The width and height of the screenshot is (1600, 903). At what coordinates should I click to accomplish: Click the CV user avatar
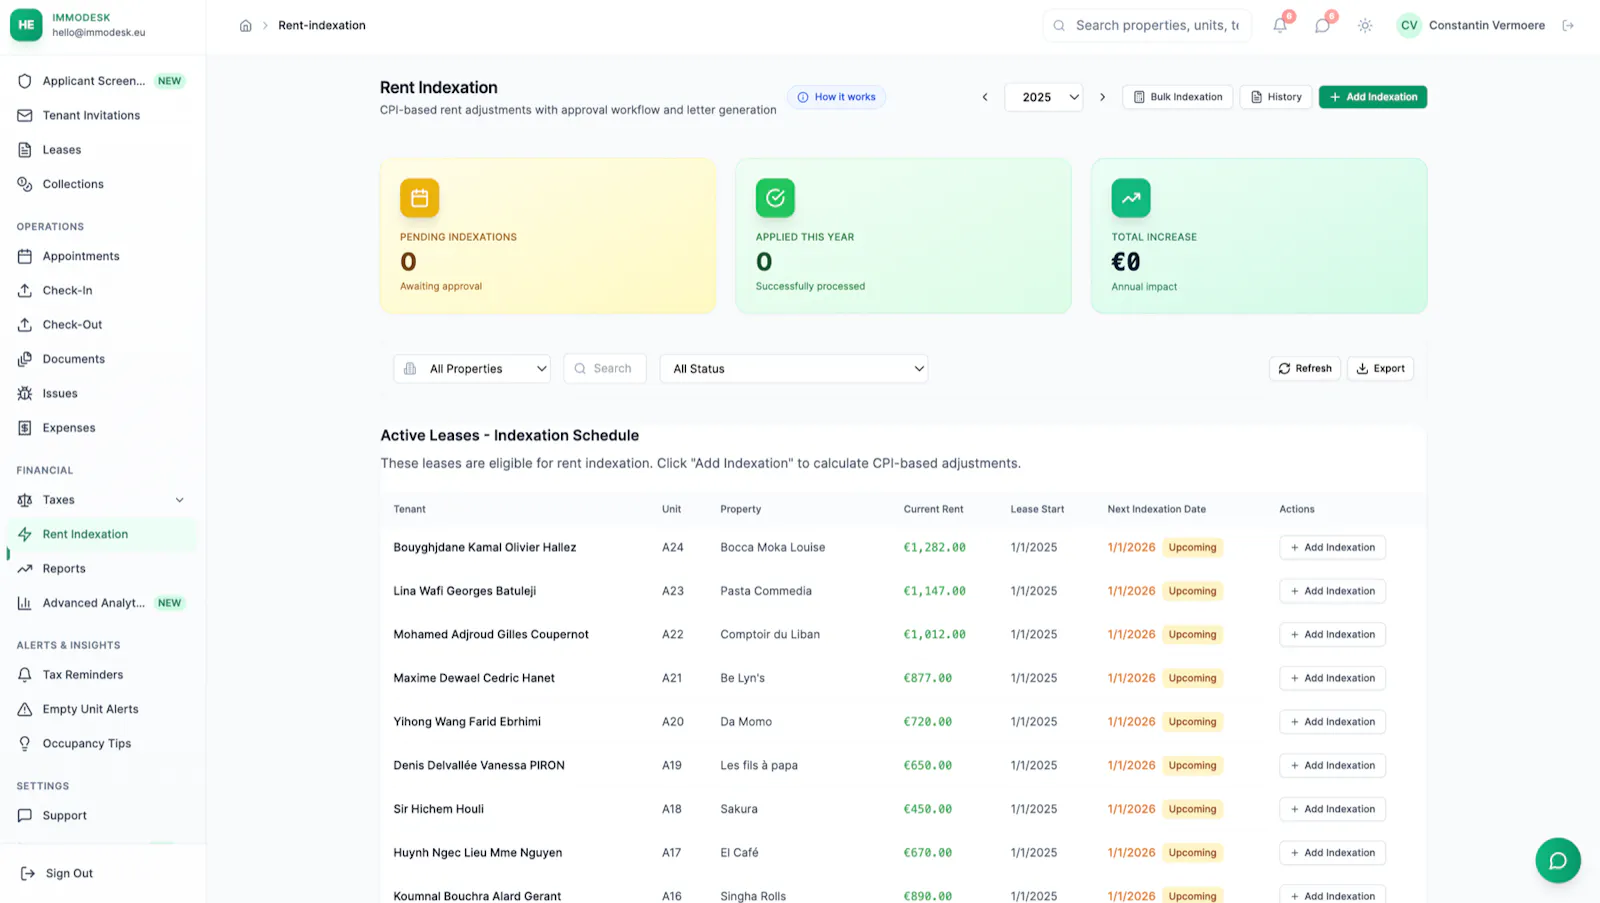click(1409, 26)
